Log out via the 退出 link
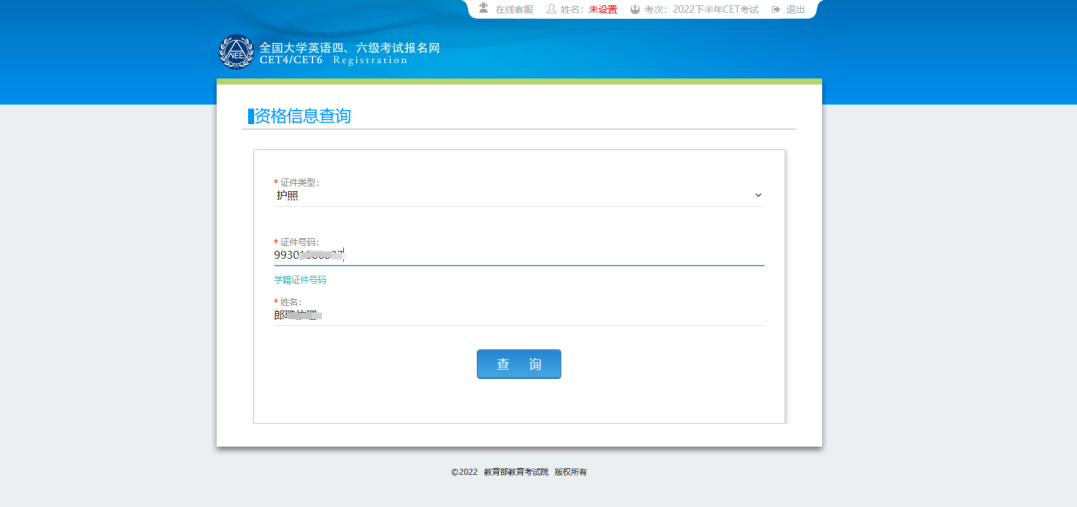This screenshot has width=1077, height=507. click(795, 10)
